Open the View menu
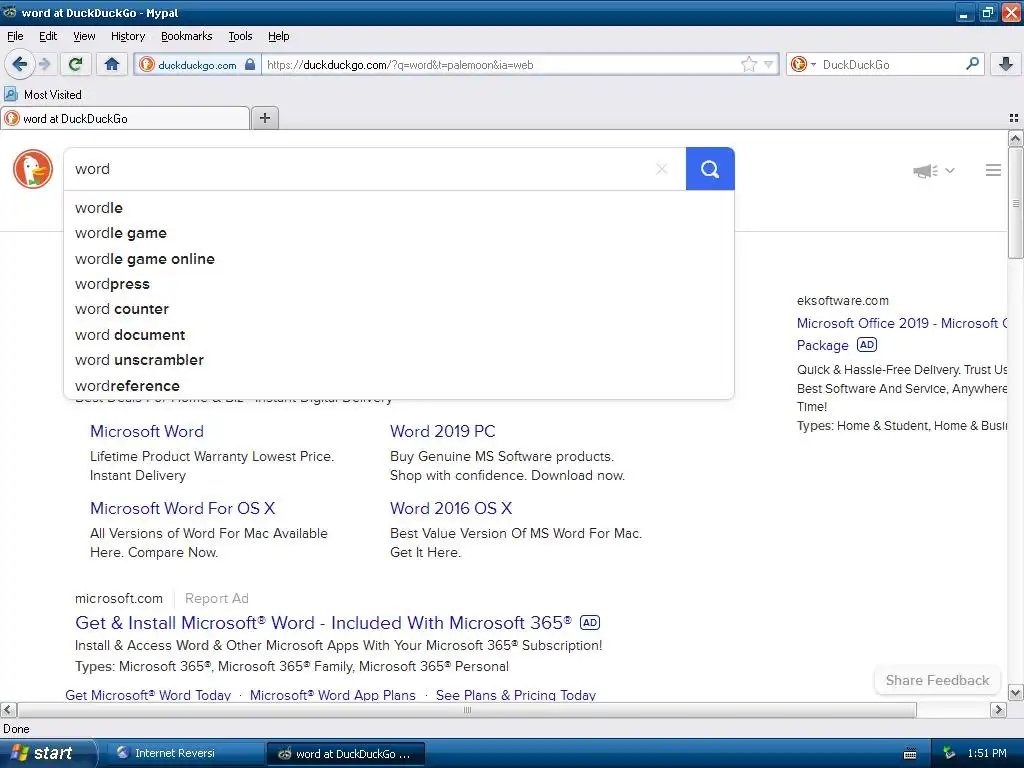Viewport: 1024px width, 768px height. (84, 36)
